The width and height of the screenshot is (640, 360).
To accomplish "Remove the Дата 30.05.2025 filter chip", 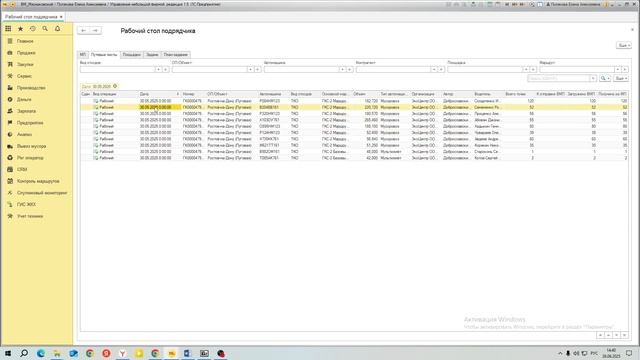I will tap(115, 86).
